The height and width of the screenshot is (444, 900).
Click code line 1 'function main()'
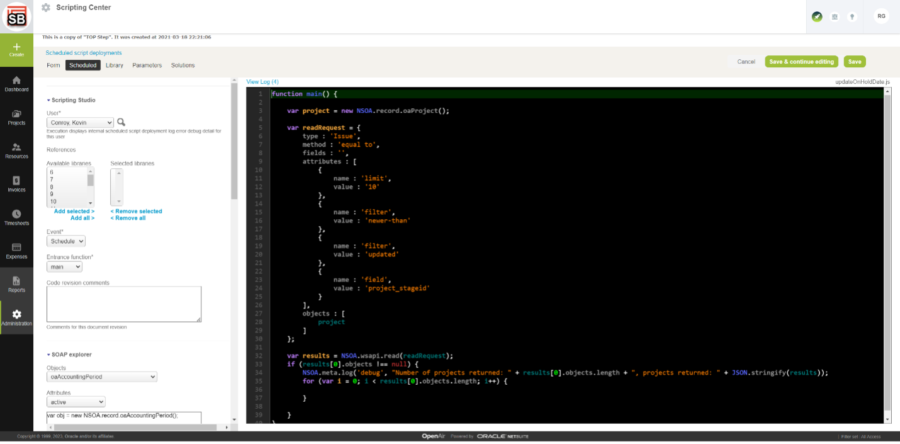pos(304,94)
